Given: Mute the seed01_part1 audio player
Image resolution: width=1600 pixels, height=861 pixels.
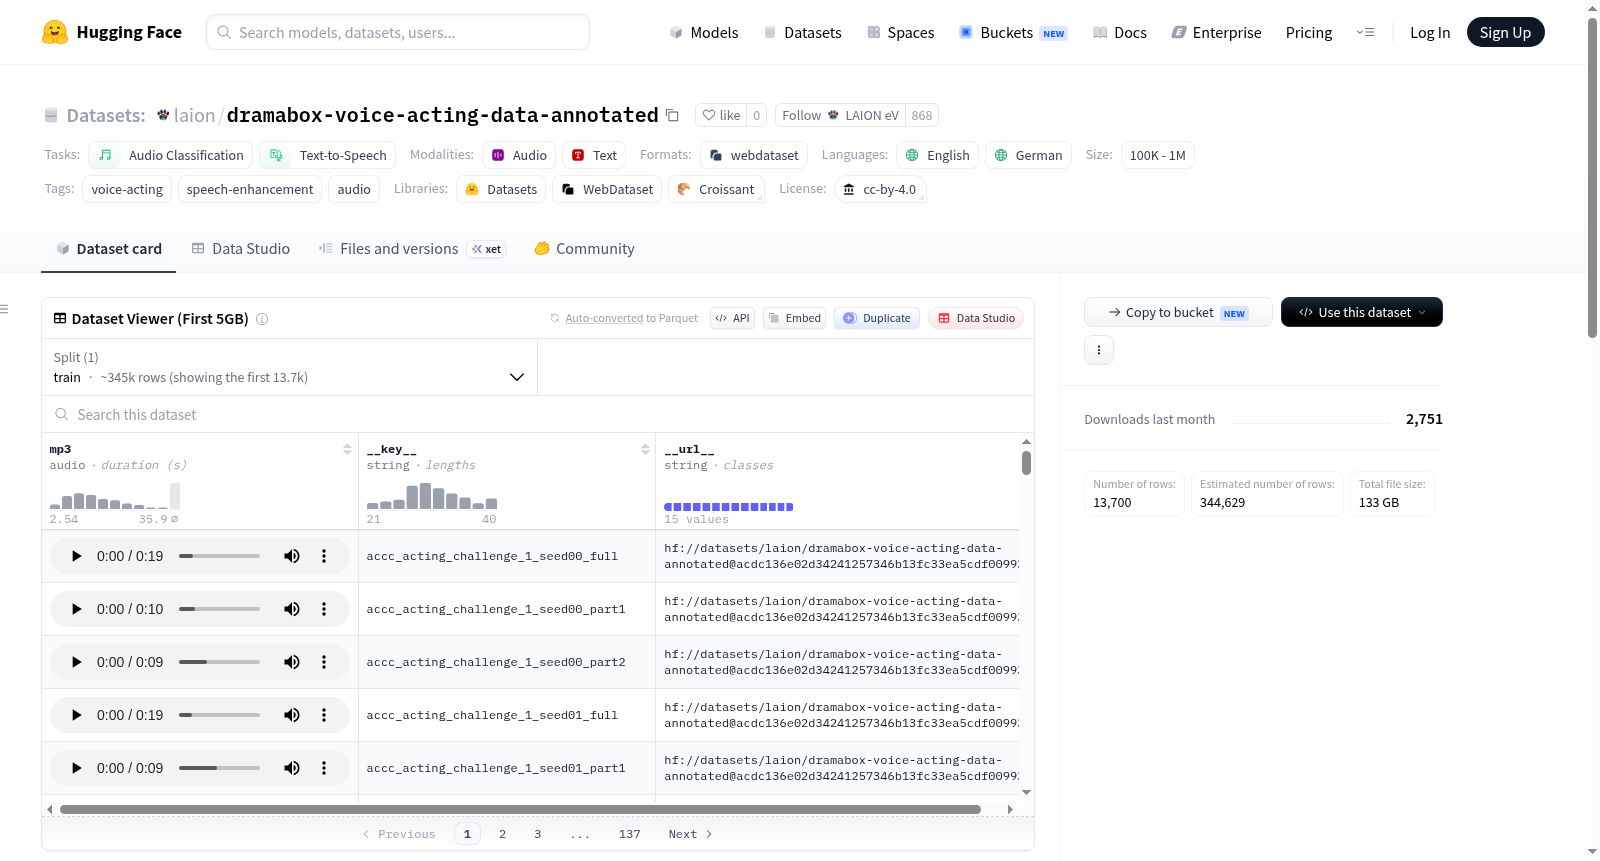Looking at the screenshot, I should point(292,768).
